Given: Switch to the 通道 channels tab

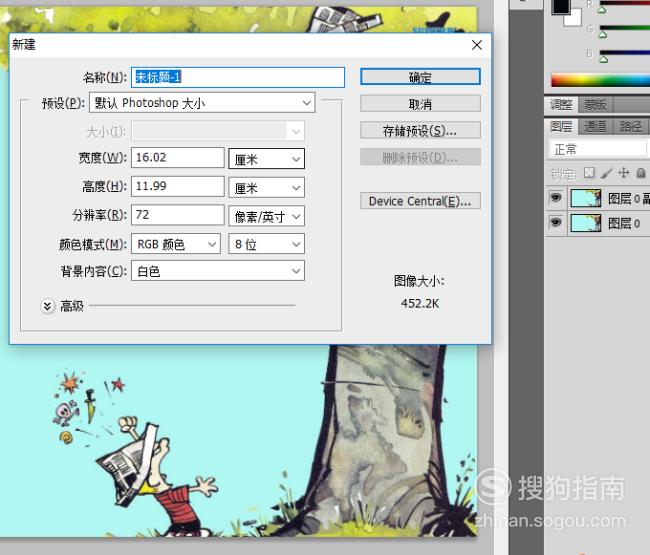Looking at the screenshot, I should coord(595,126).
